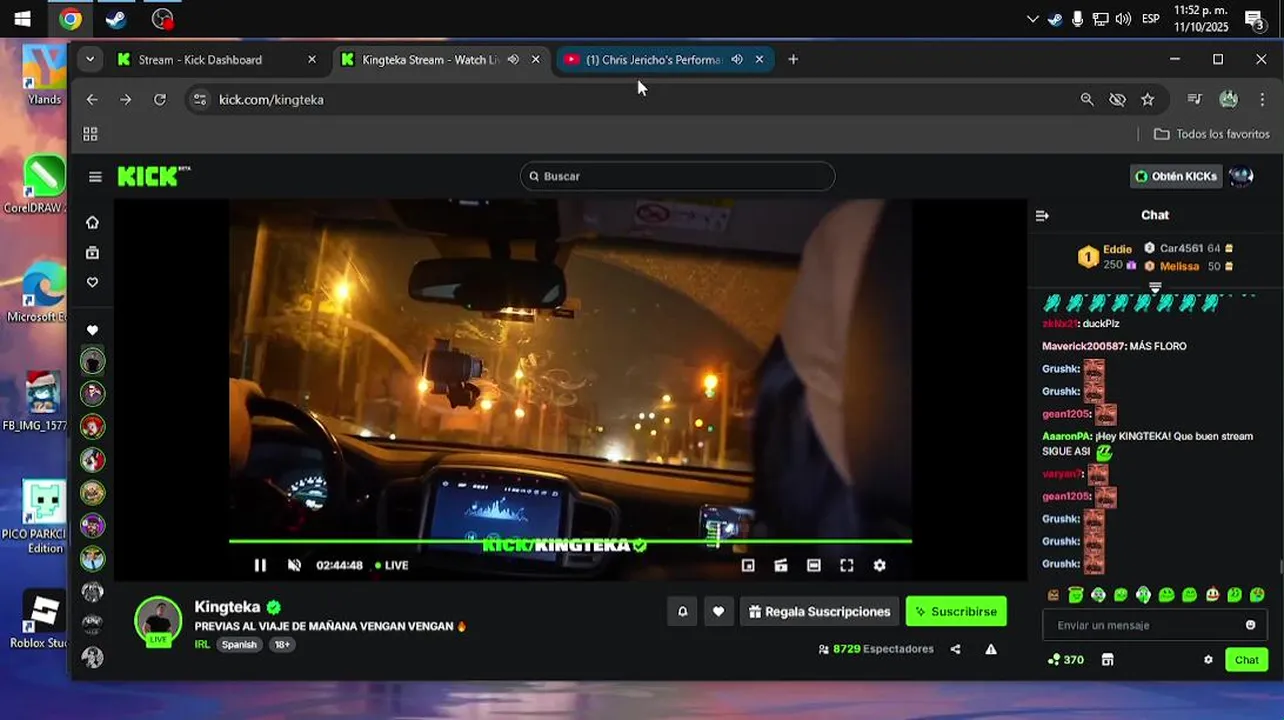Open zoom magnifier icon in address bar
The height and width of the screenshot is (720, 1284).
pos(1087,99)
